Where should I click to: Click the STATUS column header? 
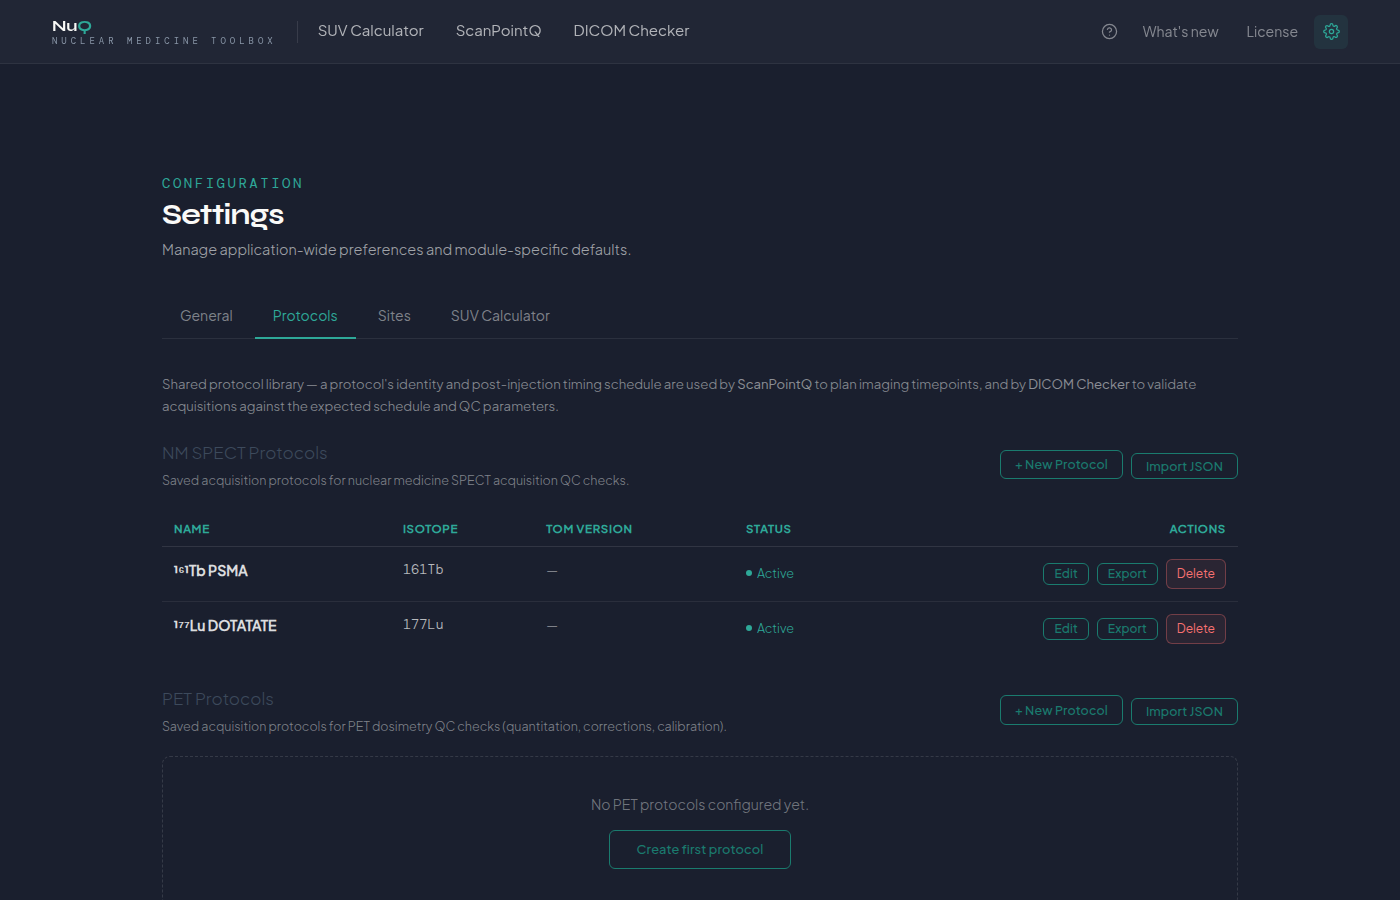[768, 529]
